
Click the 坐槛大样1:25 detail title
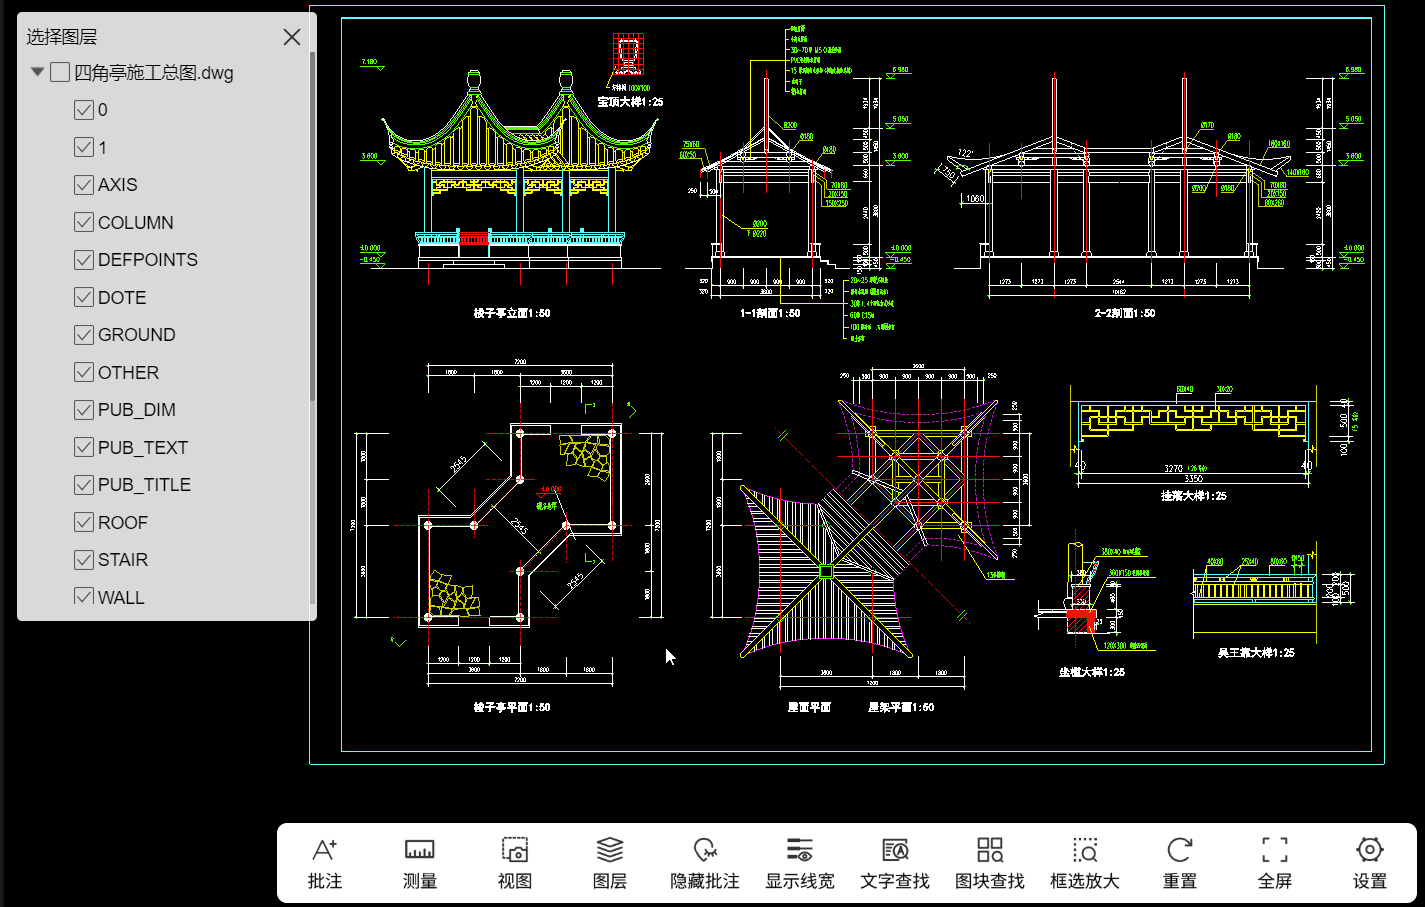pyautogui.click(x=1092, y=672)
